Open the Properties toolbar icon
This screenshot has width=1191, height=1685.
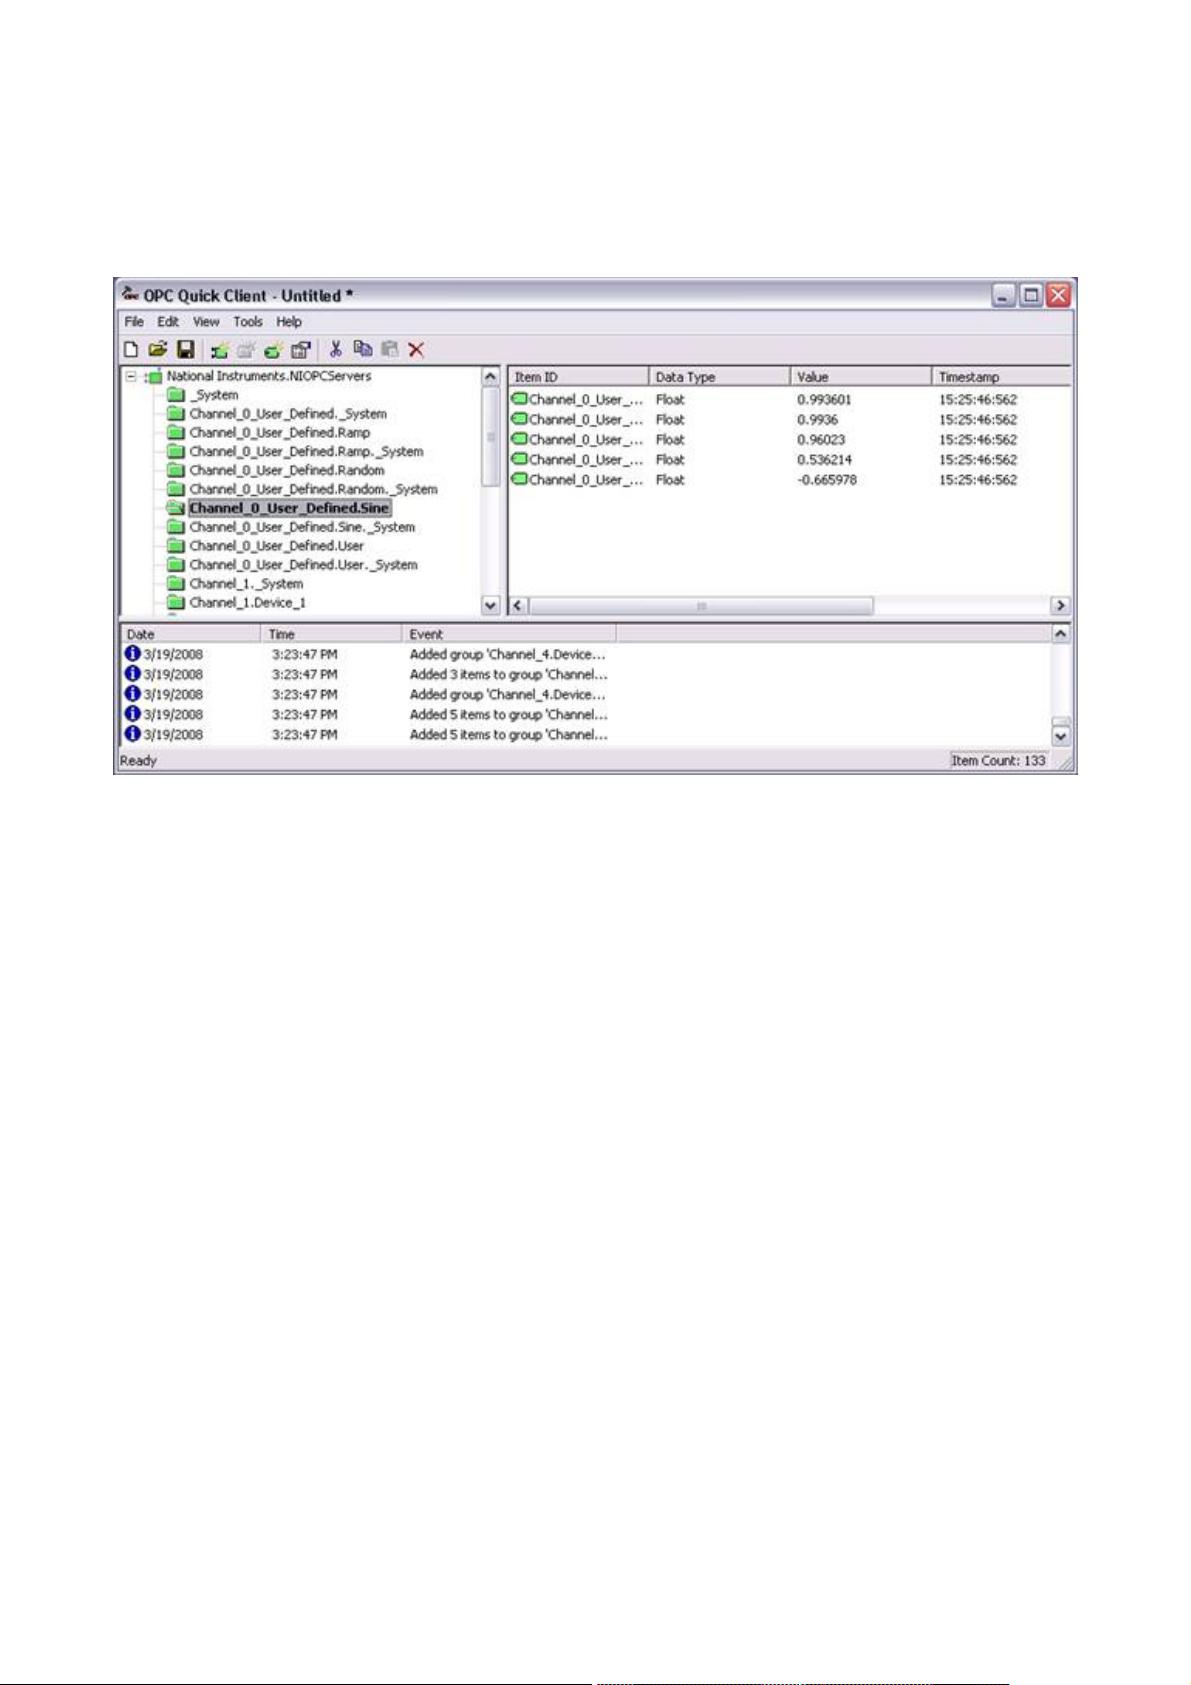[x=300, y=349]
